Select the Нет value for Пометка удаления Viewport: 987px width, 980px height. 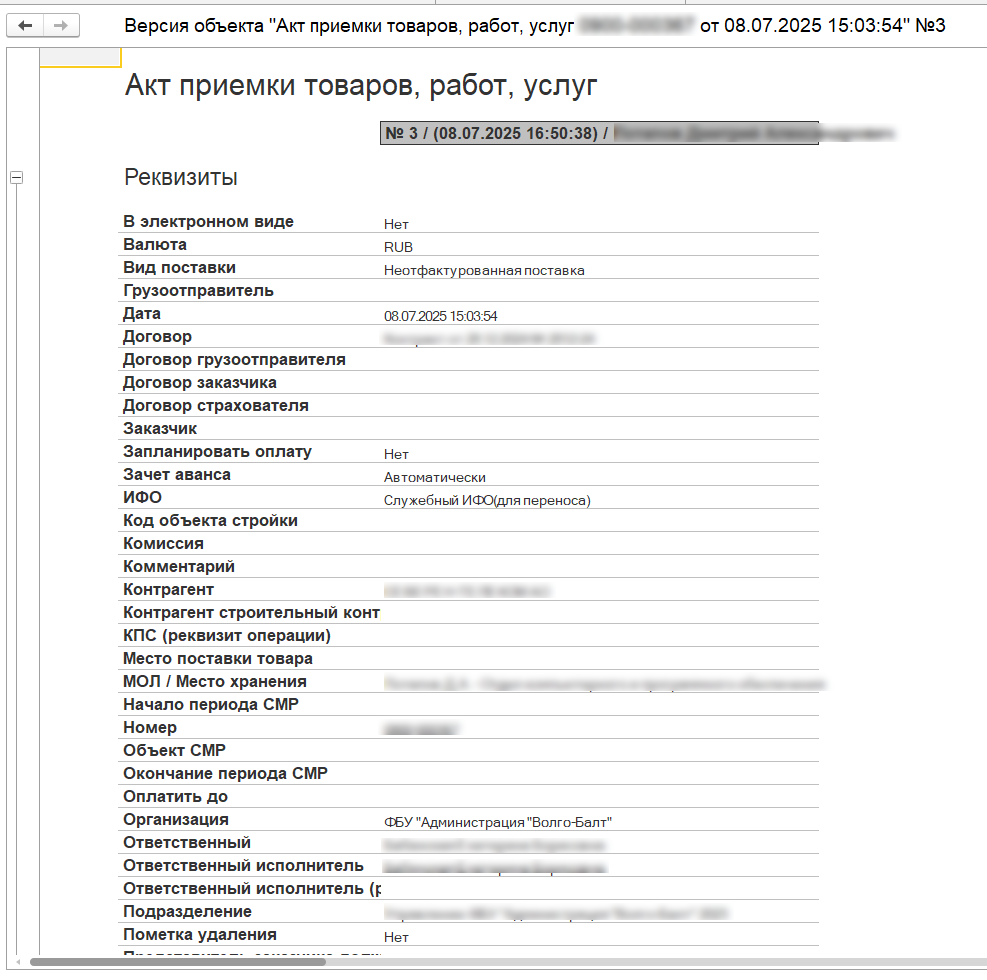click(396, 938)
